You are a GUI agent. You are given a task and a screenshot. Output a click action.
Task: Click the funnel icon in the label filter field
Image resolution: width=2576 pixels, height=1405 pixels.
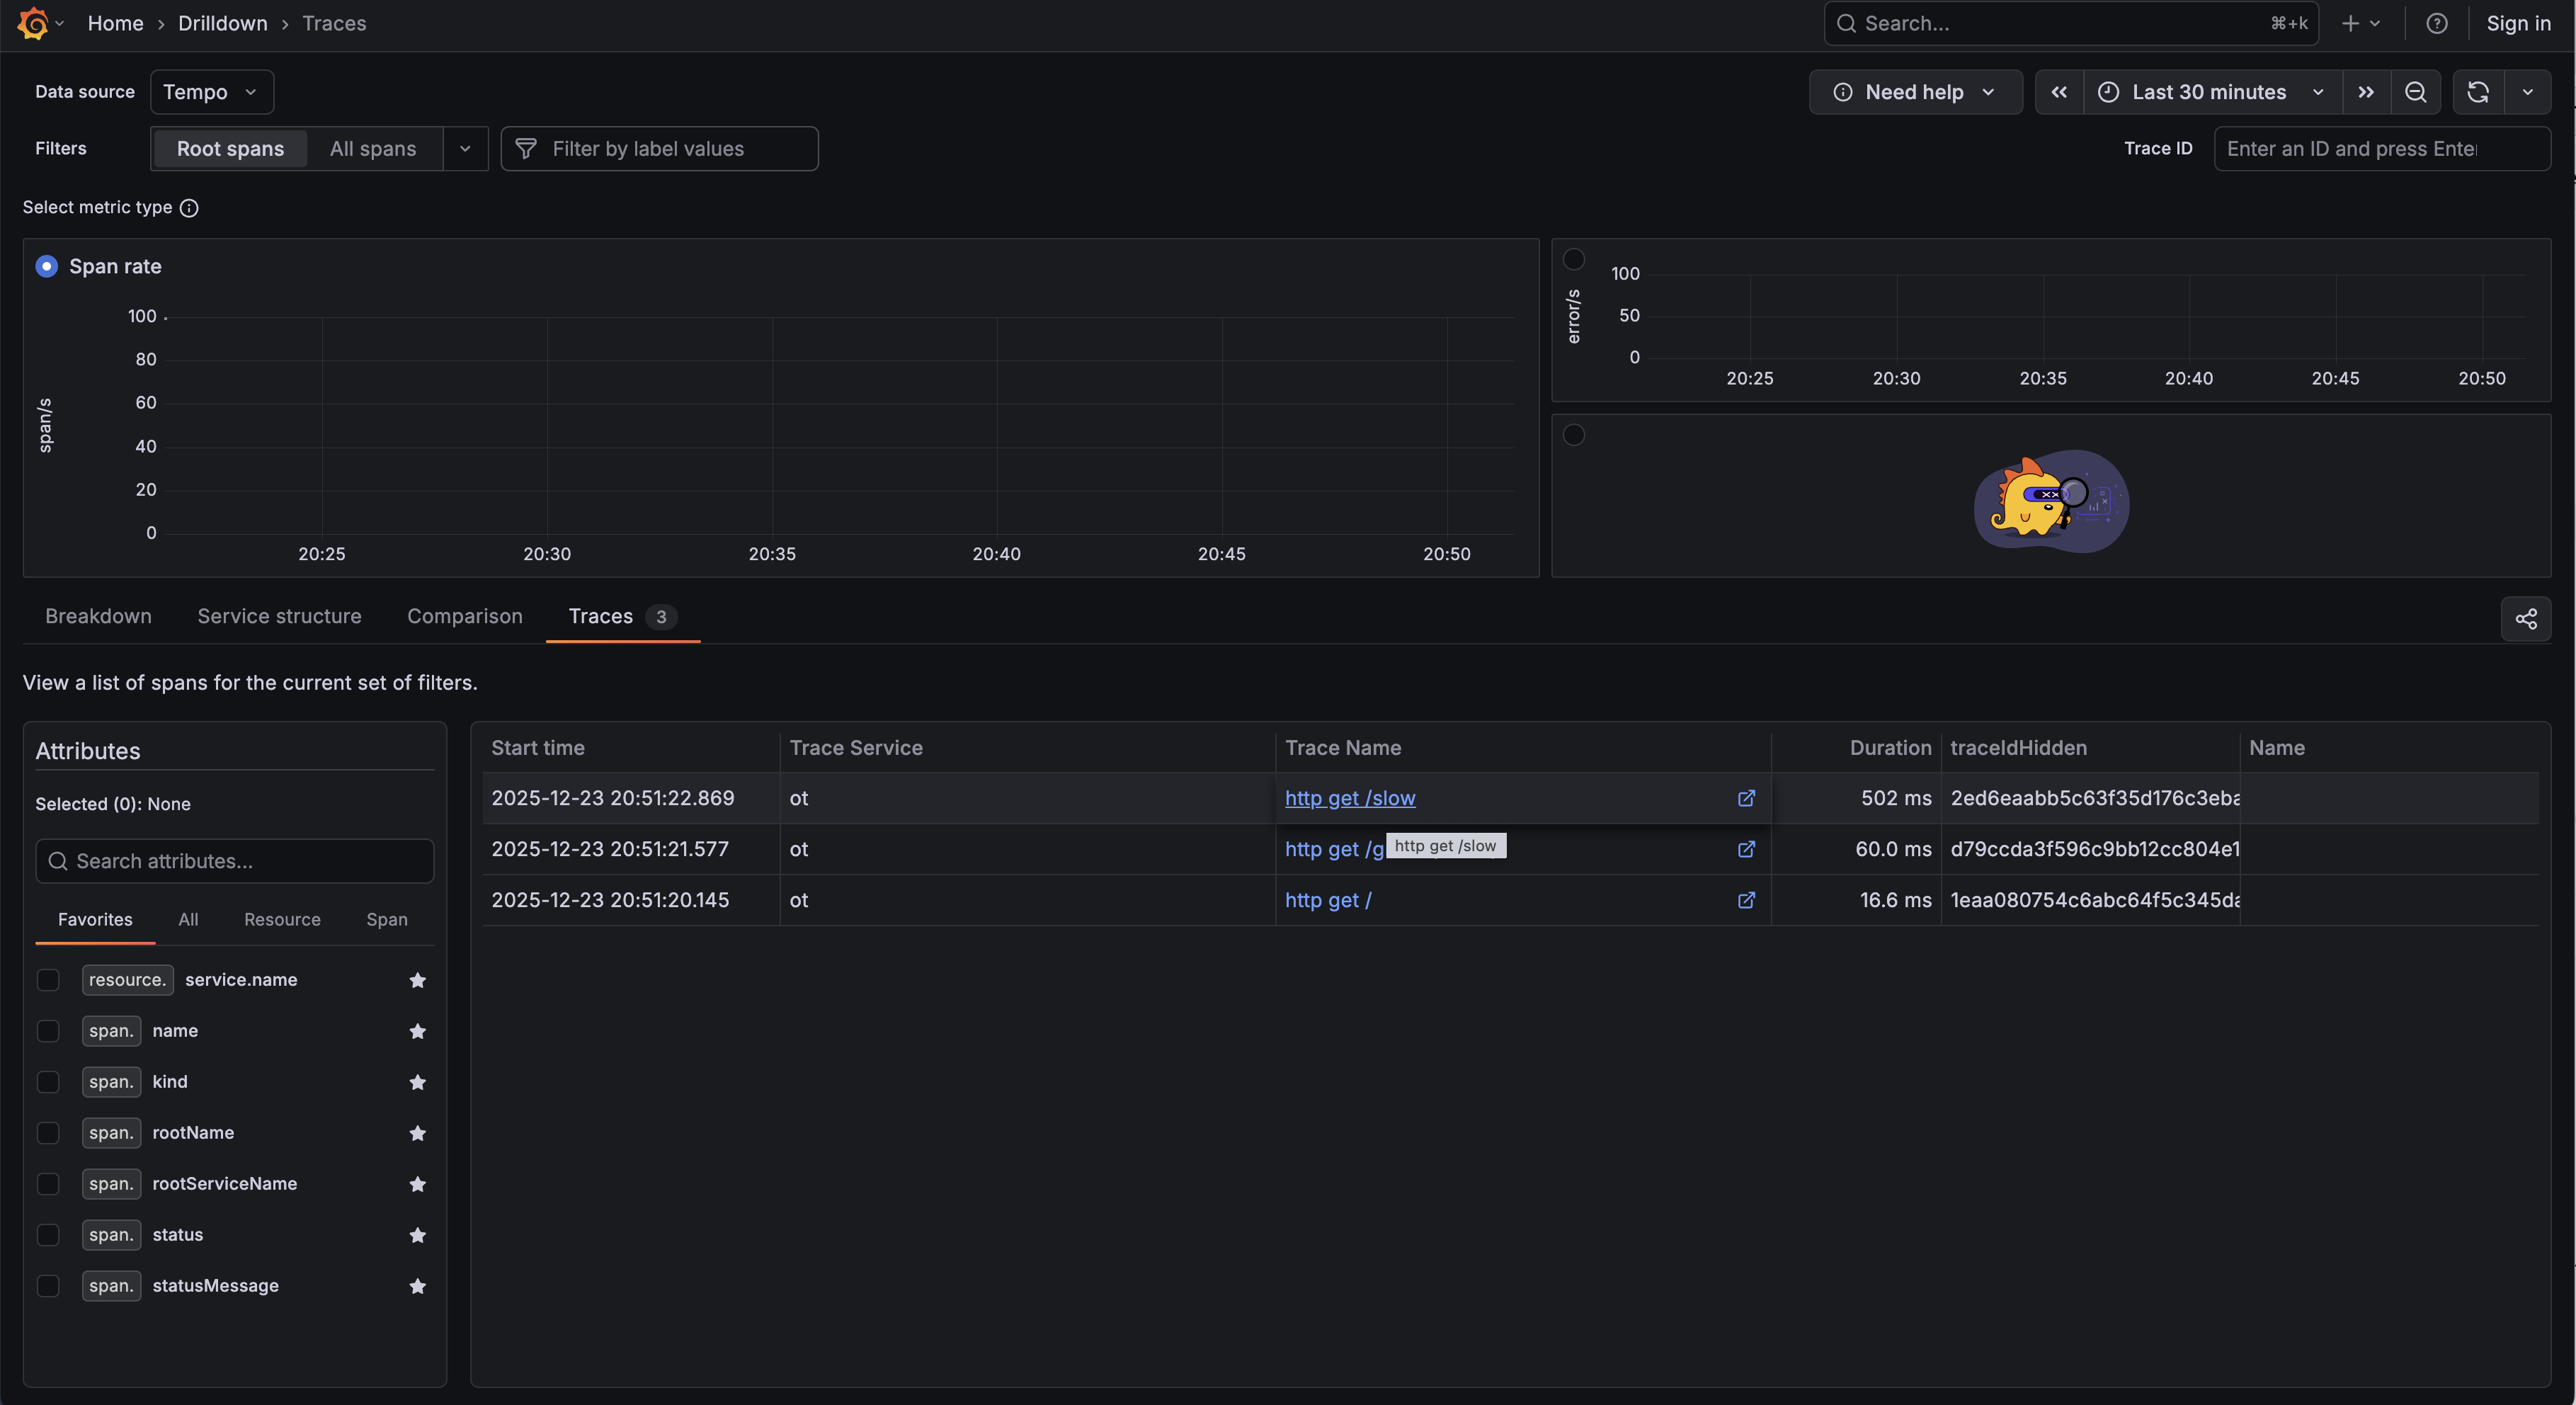[526, 148]
